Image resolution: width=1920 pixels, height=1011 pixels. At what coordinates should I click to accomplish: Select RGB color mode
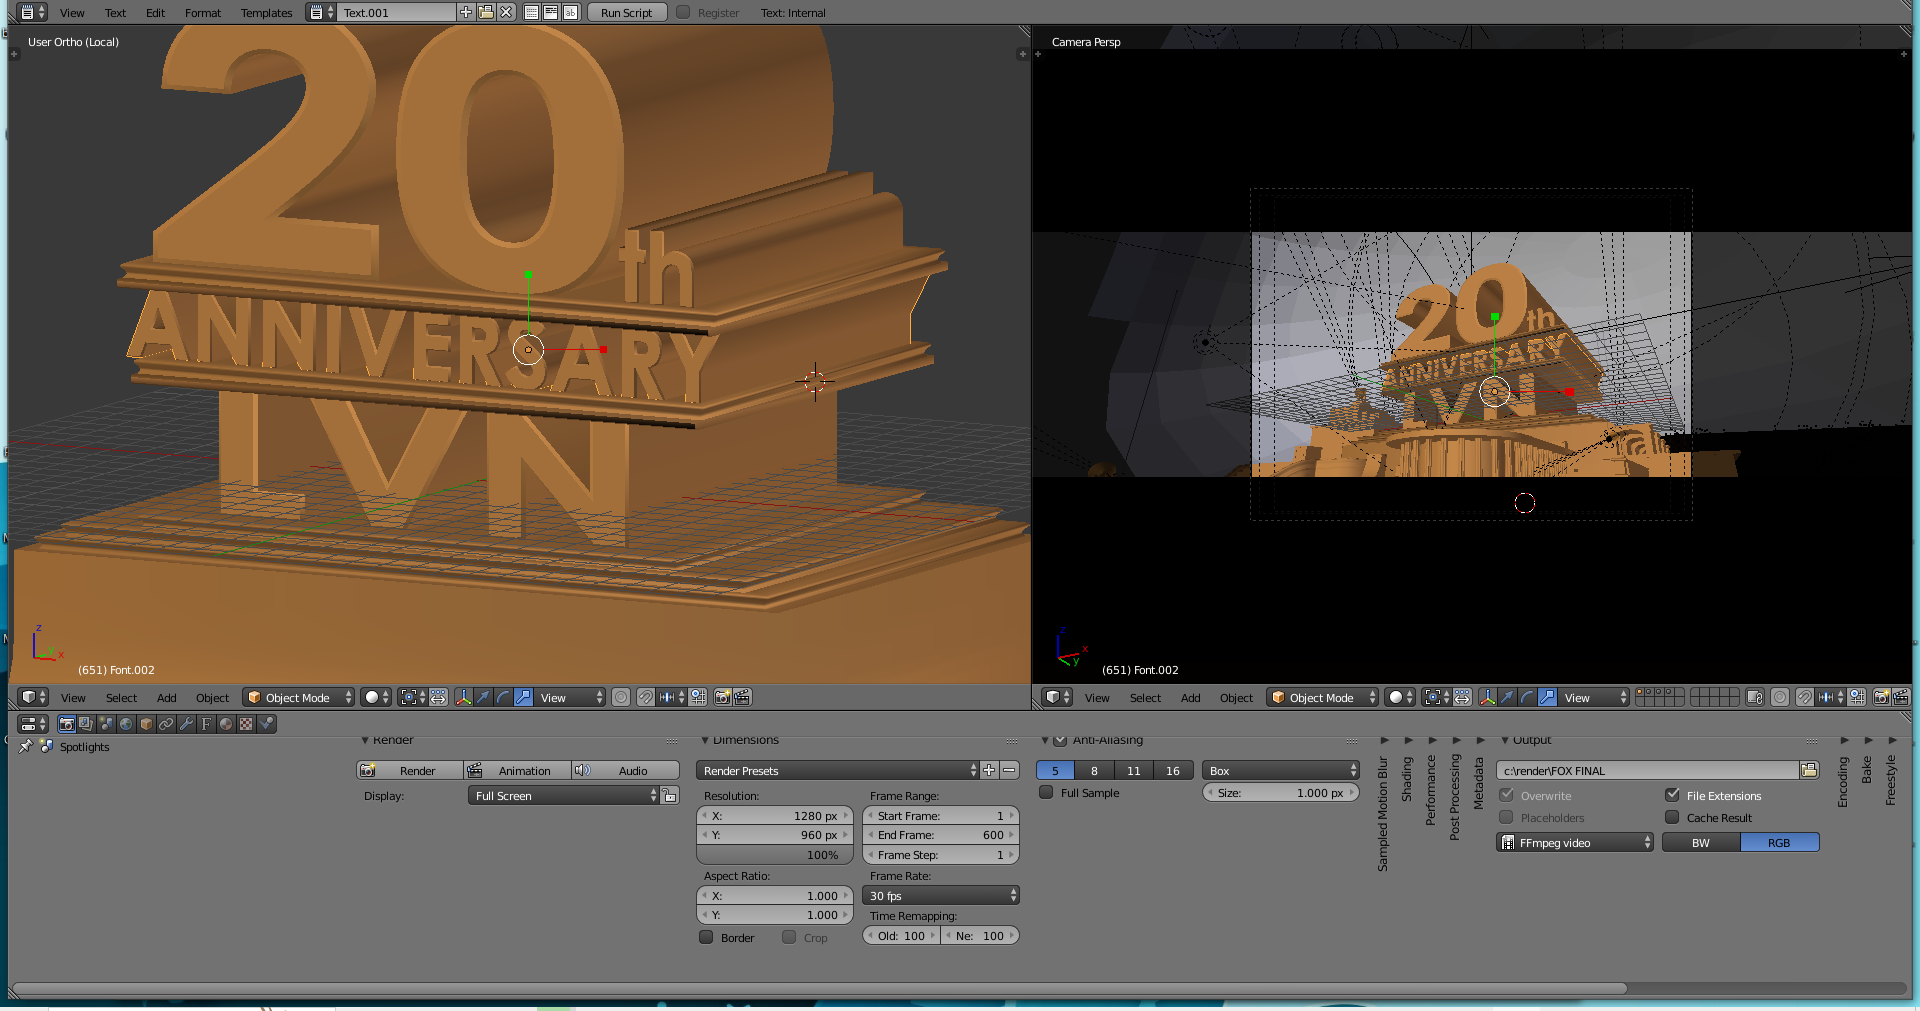1779,842
